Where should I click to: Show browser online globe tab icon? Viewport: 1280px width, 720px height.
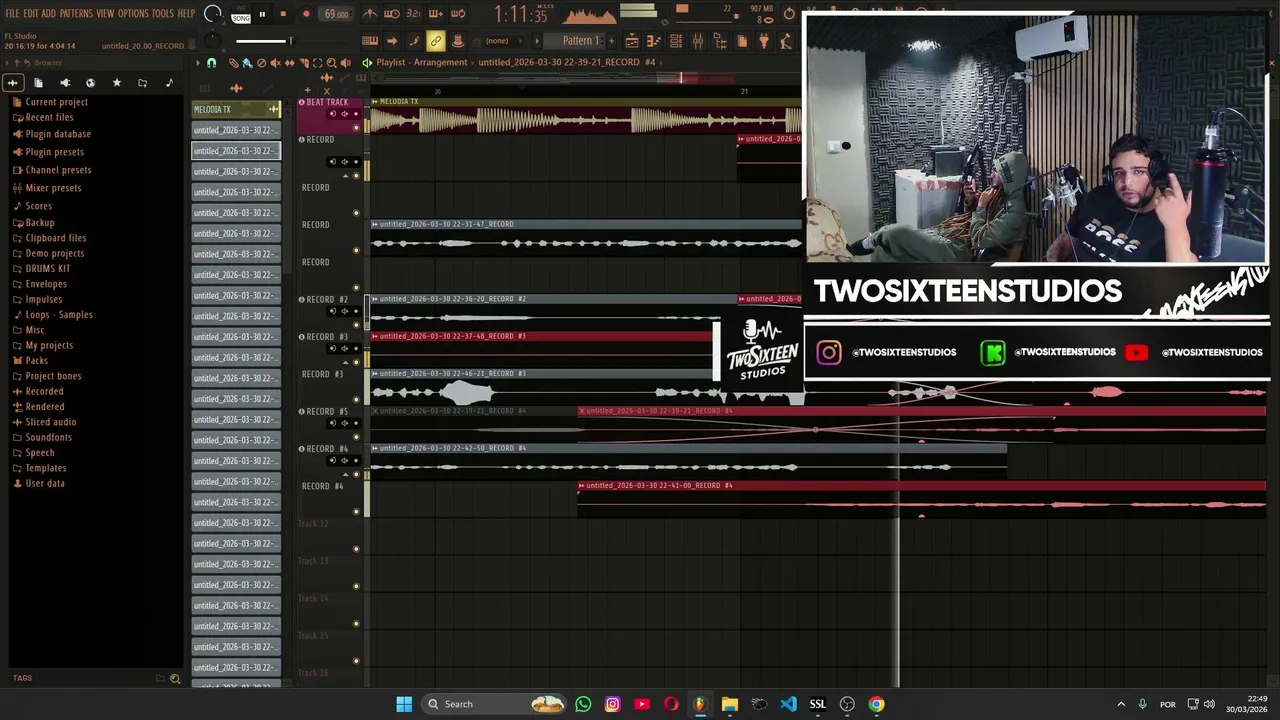(90, 82)
